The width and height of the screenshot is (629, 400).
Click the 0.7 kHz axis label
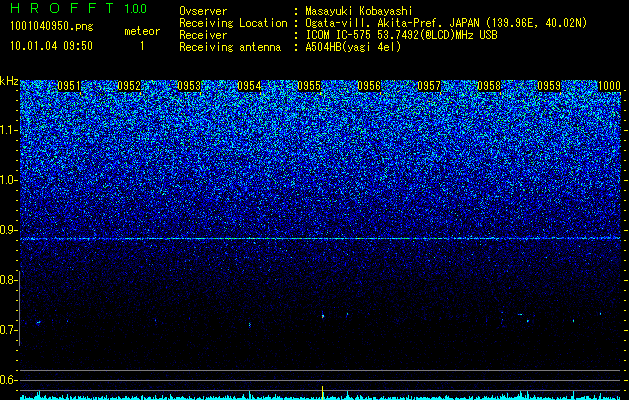click(x=8, y=330)
